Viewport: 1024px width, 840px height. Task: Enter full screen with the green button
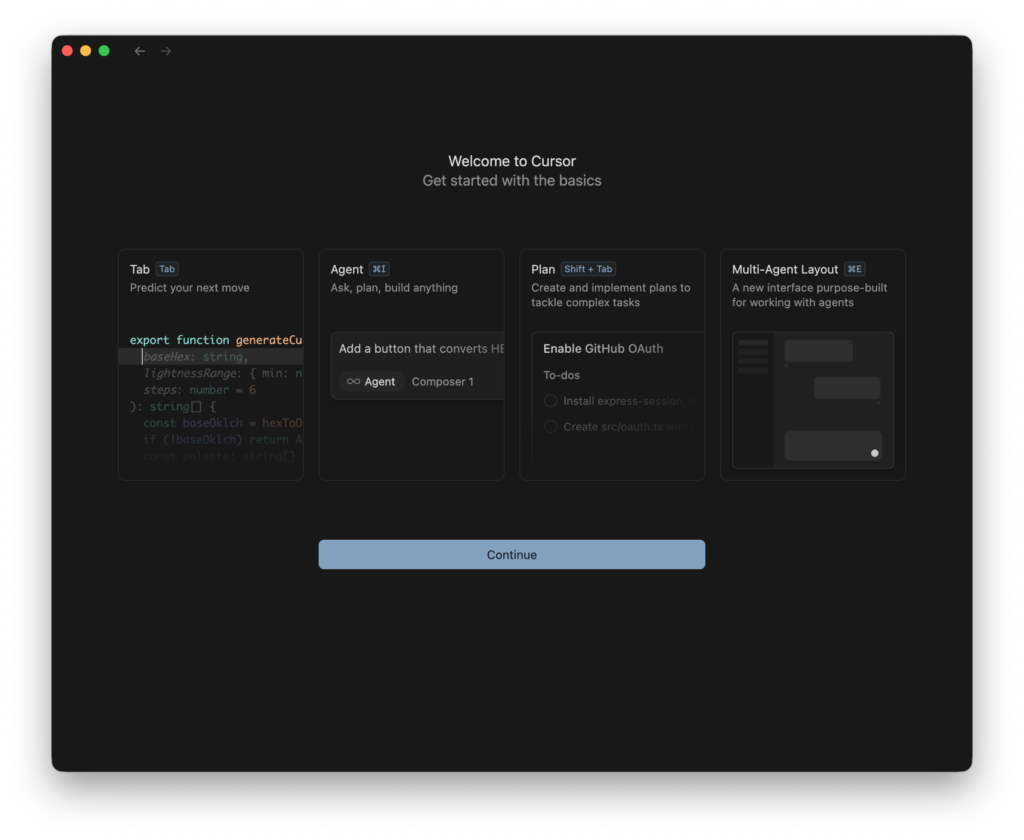[104, 51]
